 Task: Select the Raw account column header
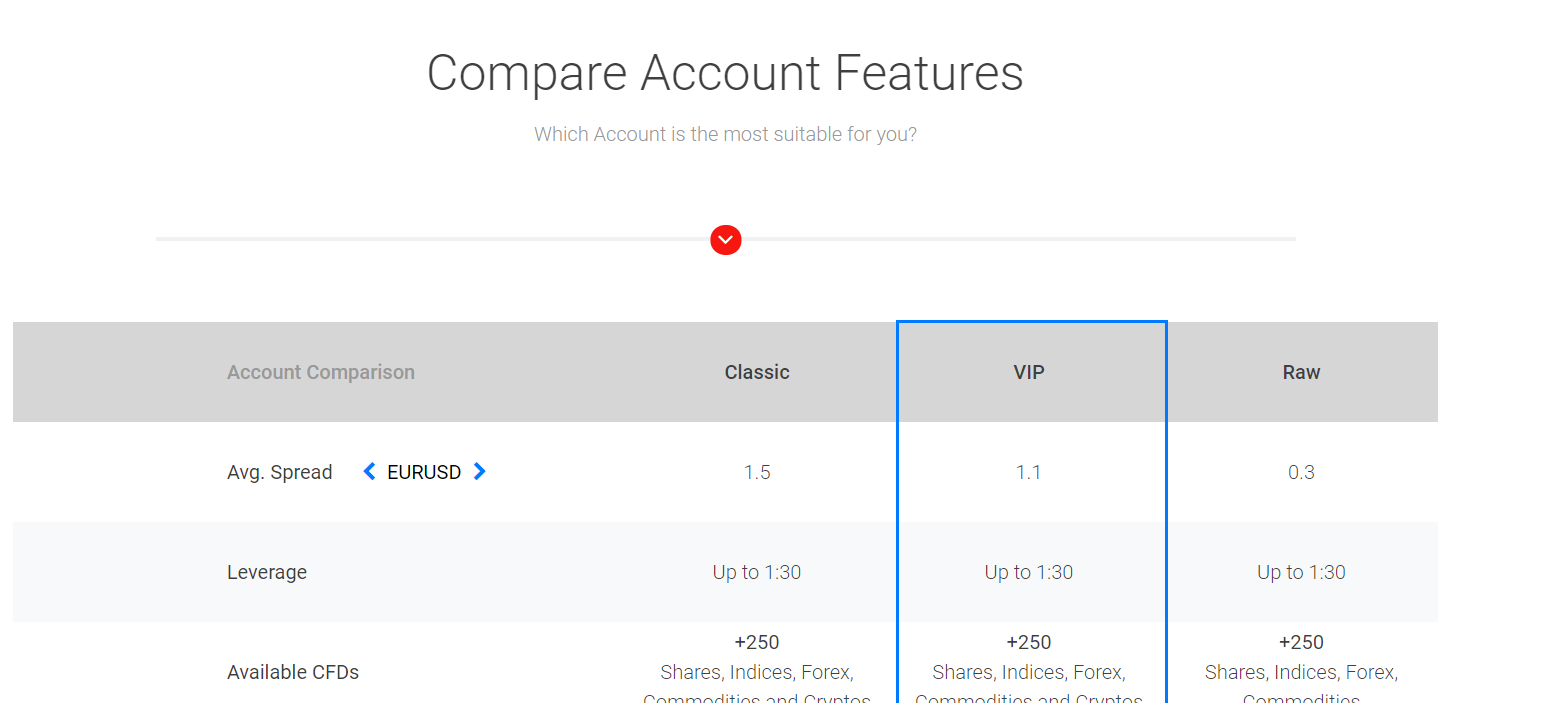1301,372
